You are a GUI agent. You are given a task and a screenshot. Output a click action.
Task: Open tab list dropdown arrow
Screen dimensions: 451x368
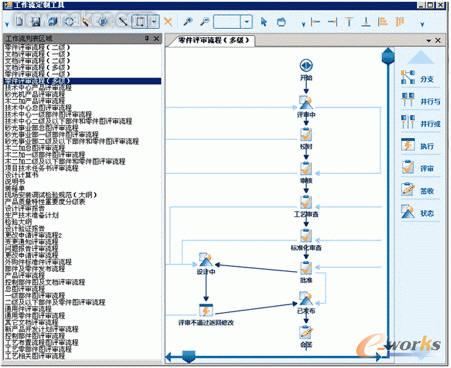tap(429, 41)
